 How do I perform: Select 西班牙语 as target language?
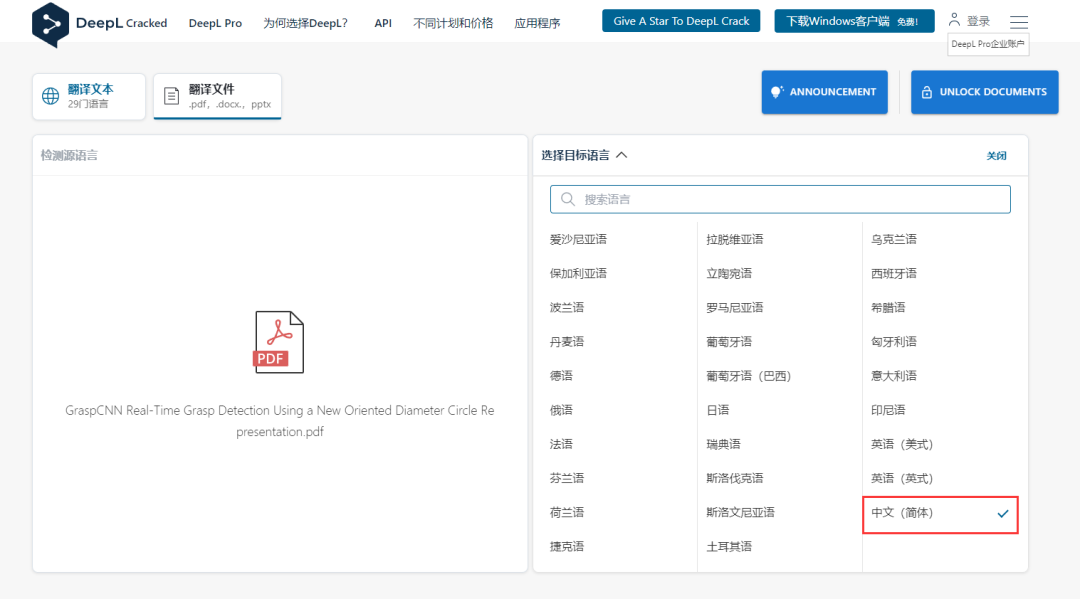[893, 273]
